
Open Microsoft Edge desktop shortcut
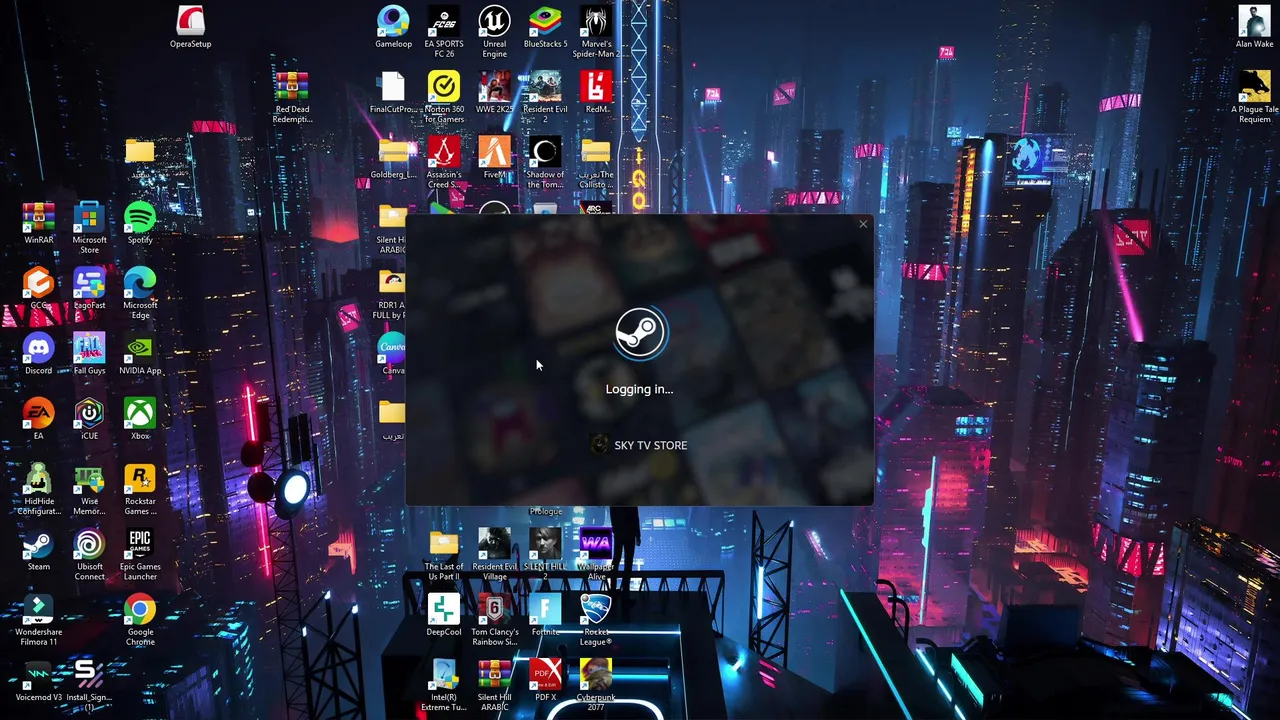[x=140, y=293]
